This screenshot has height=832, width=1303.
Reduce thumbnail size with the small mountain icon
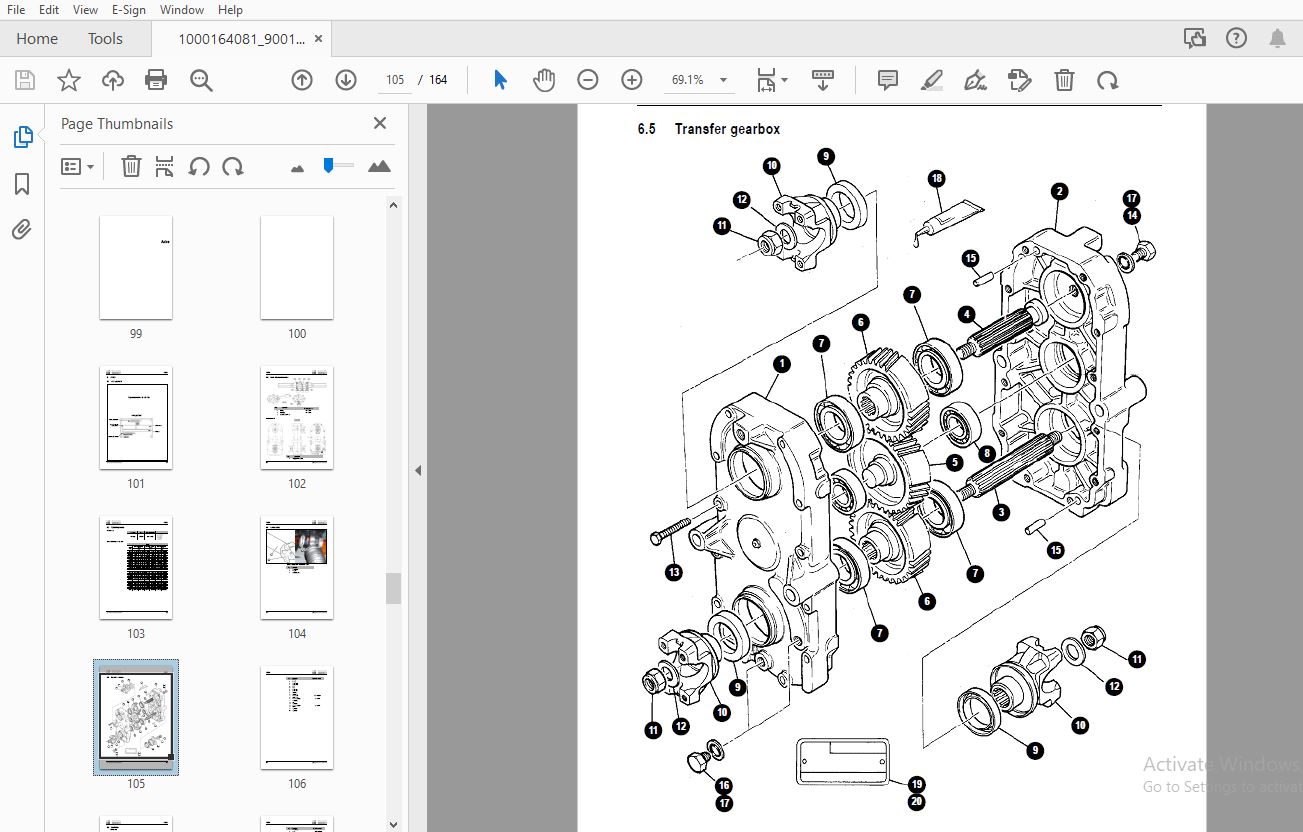(x=297, y=168)
